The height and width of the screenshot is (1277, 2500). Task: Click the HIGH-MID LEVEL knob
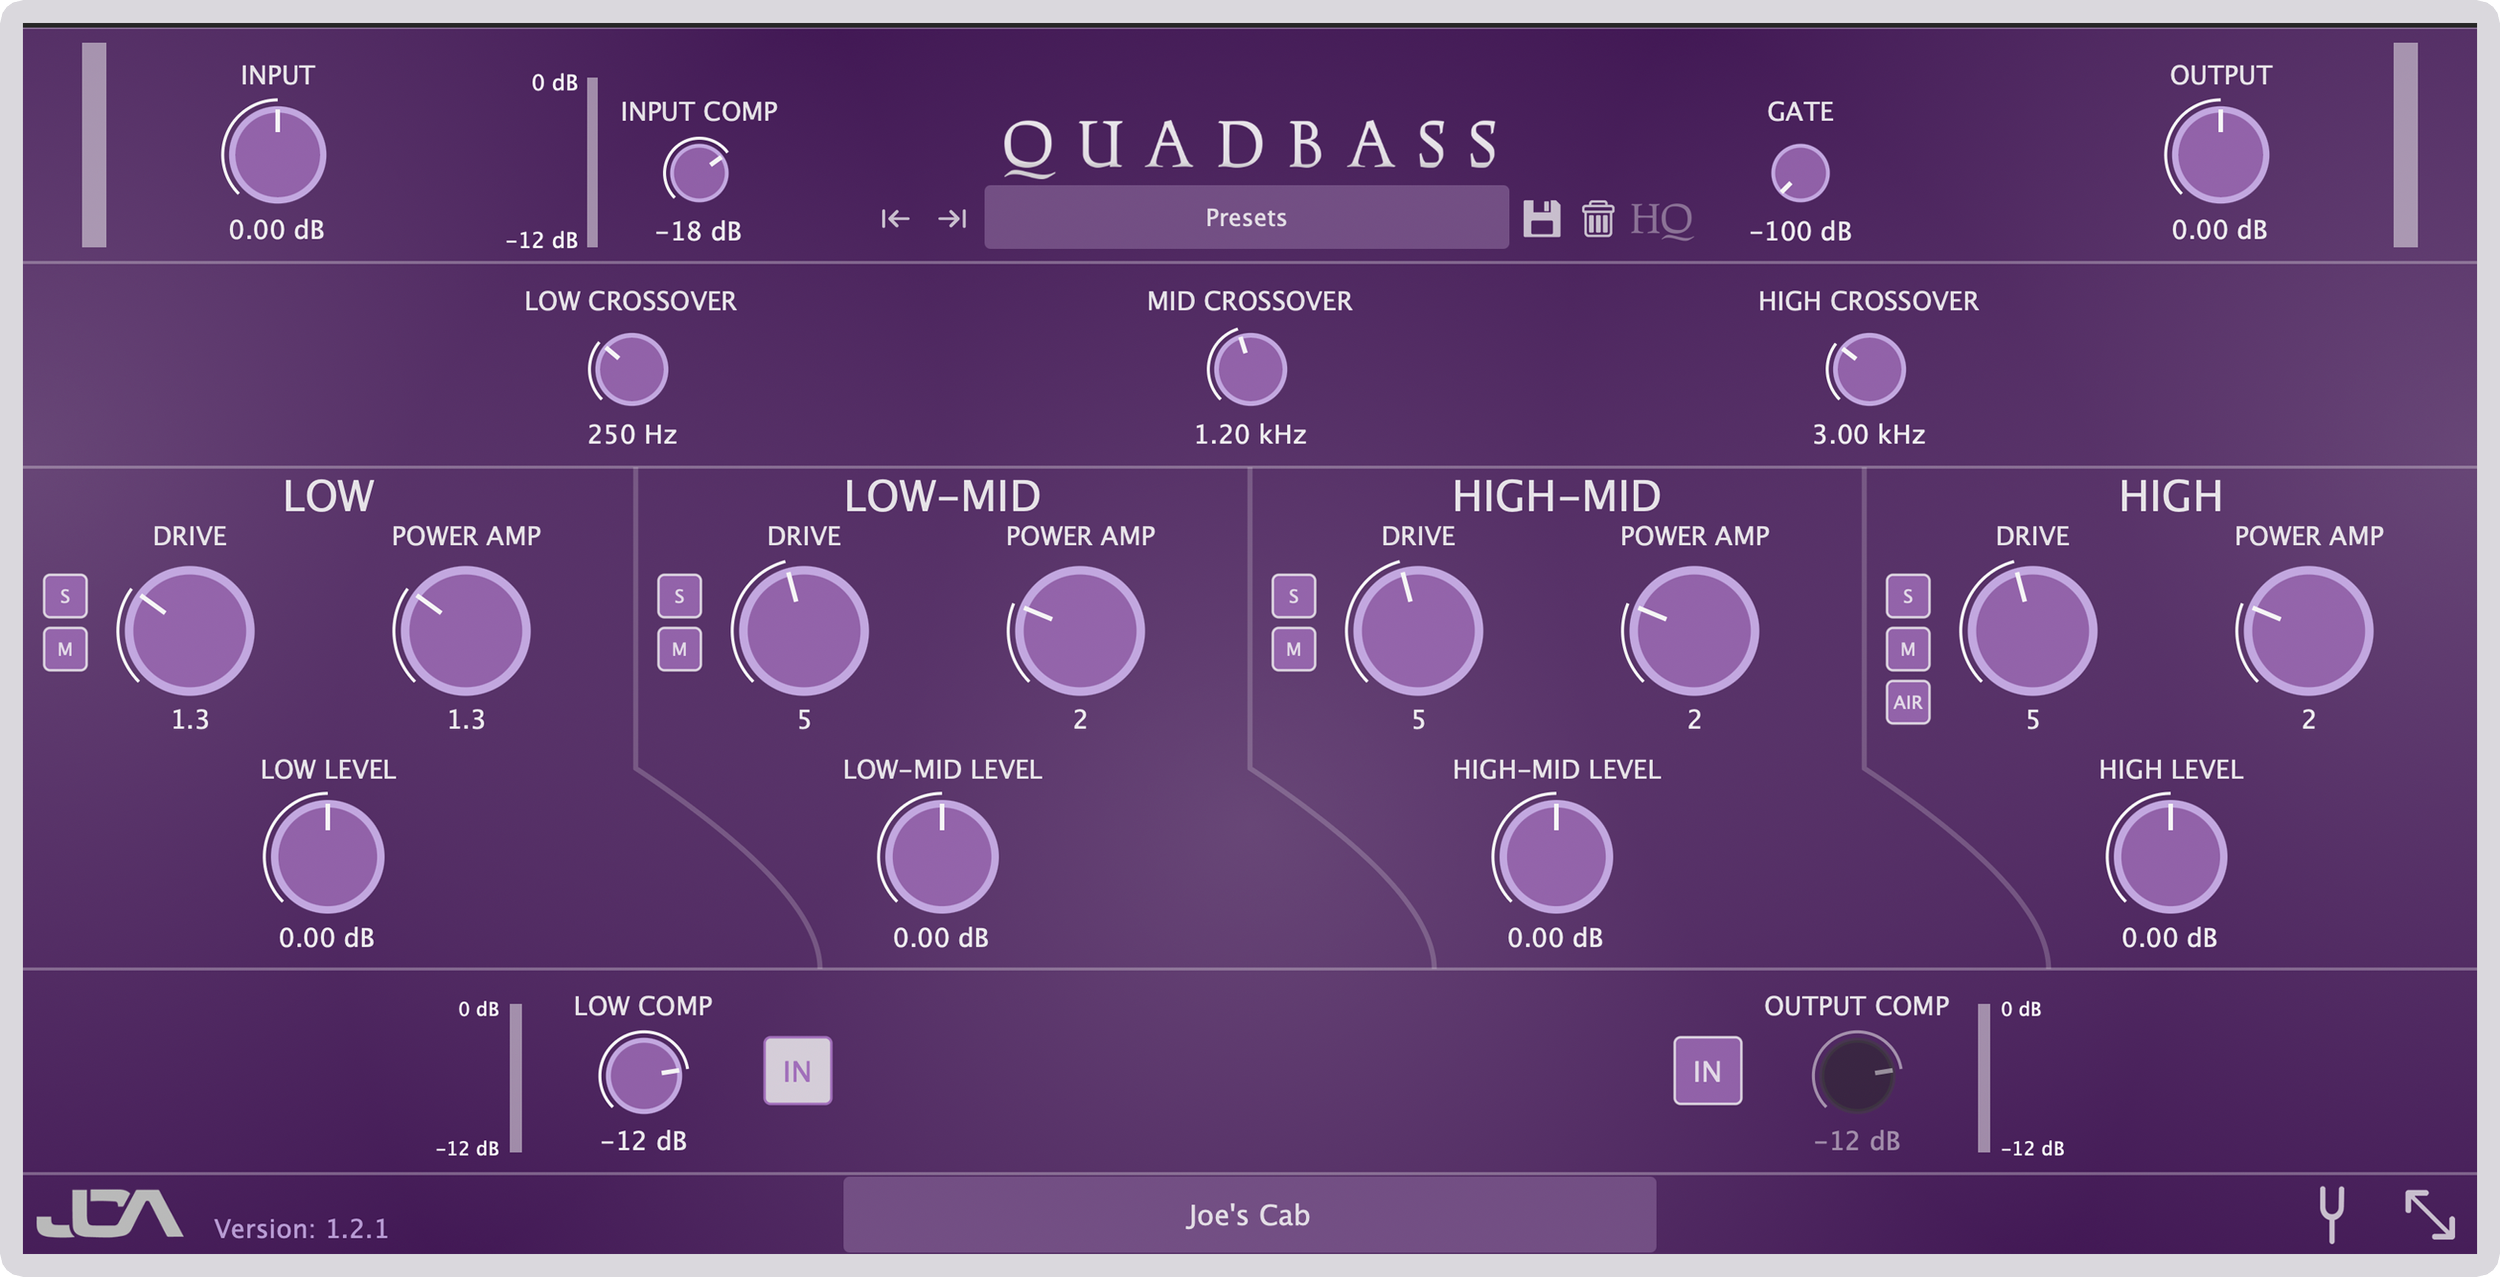(1555, 856)
